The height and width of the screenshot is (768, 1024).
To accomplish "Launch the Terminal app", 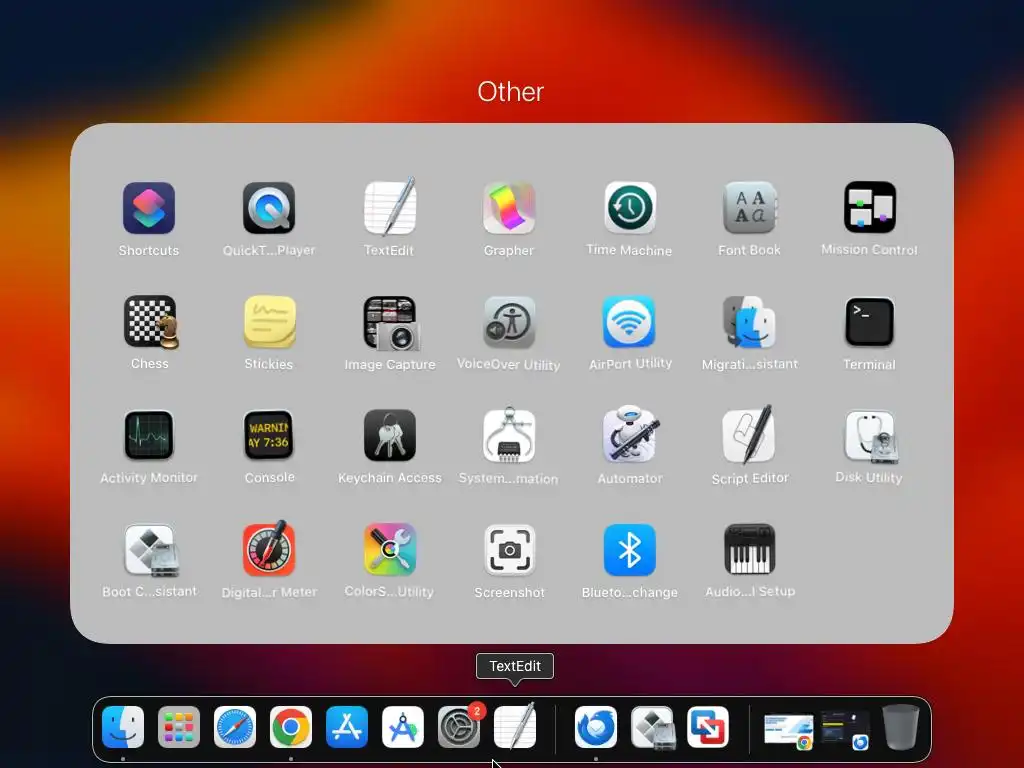I will [x=869, y=322].
